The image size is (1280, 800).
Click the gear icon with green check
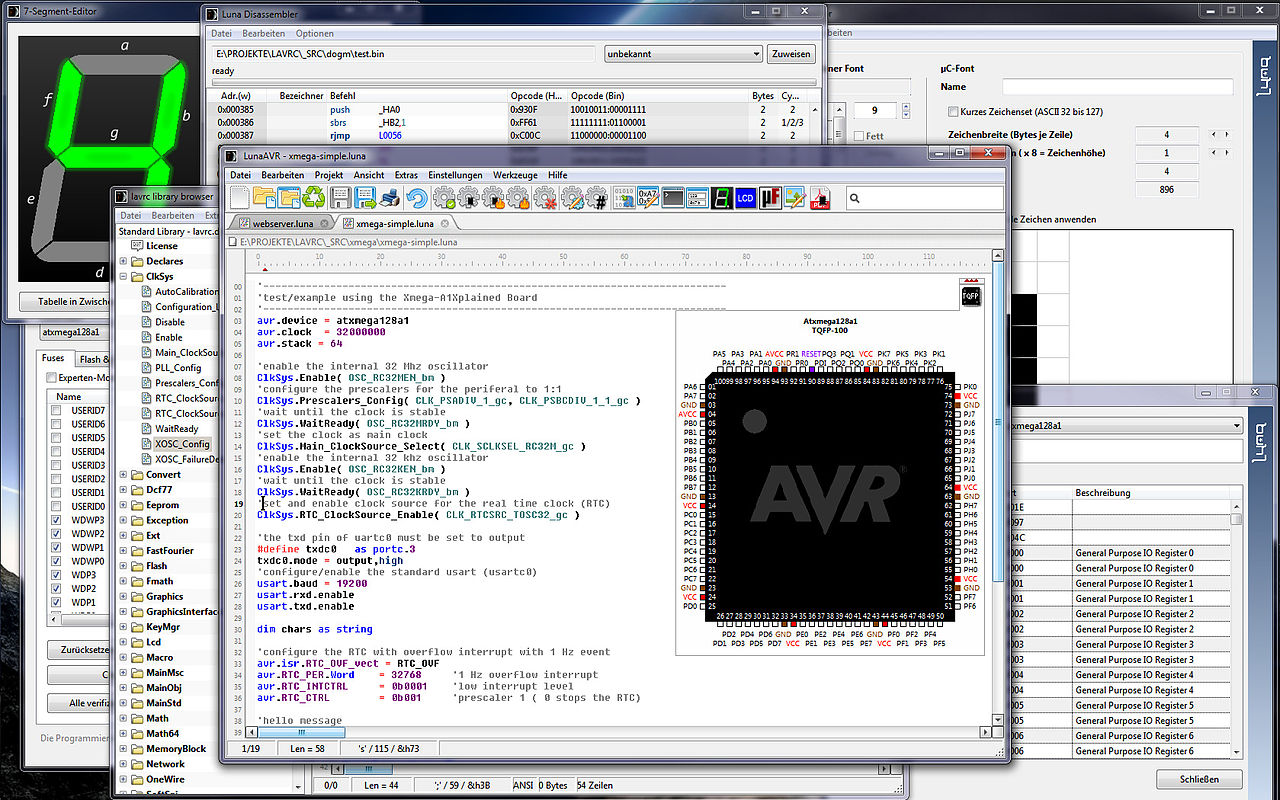tap(444, 197)
